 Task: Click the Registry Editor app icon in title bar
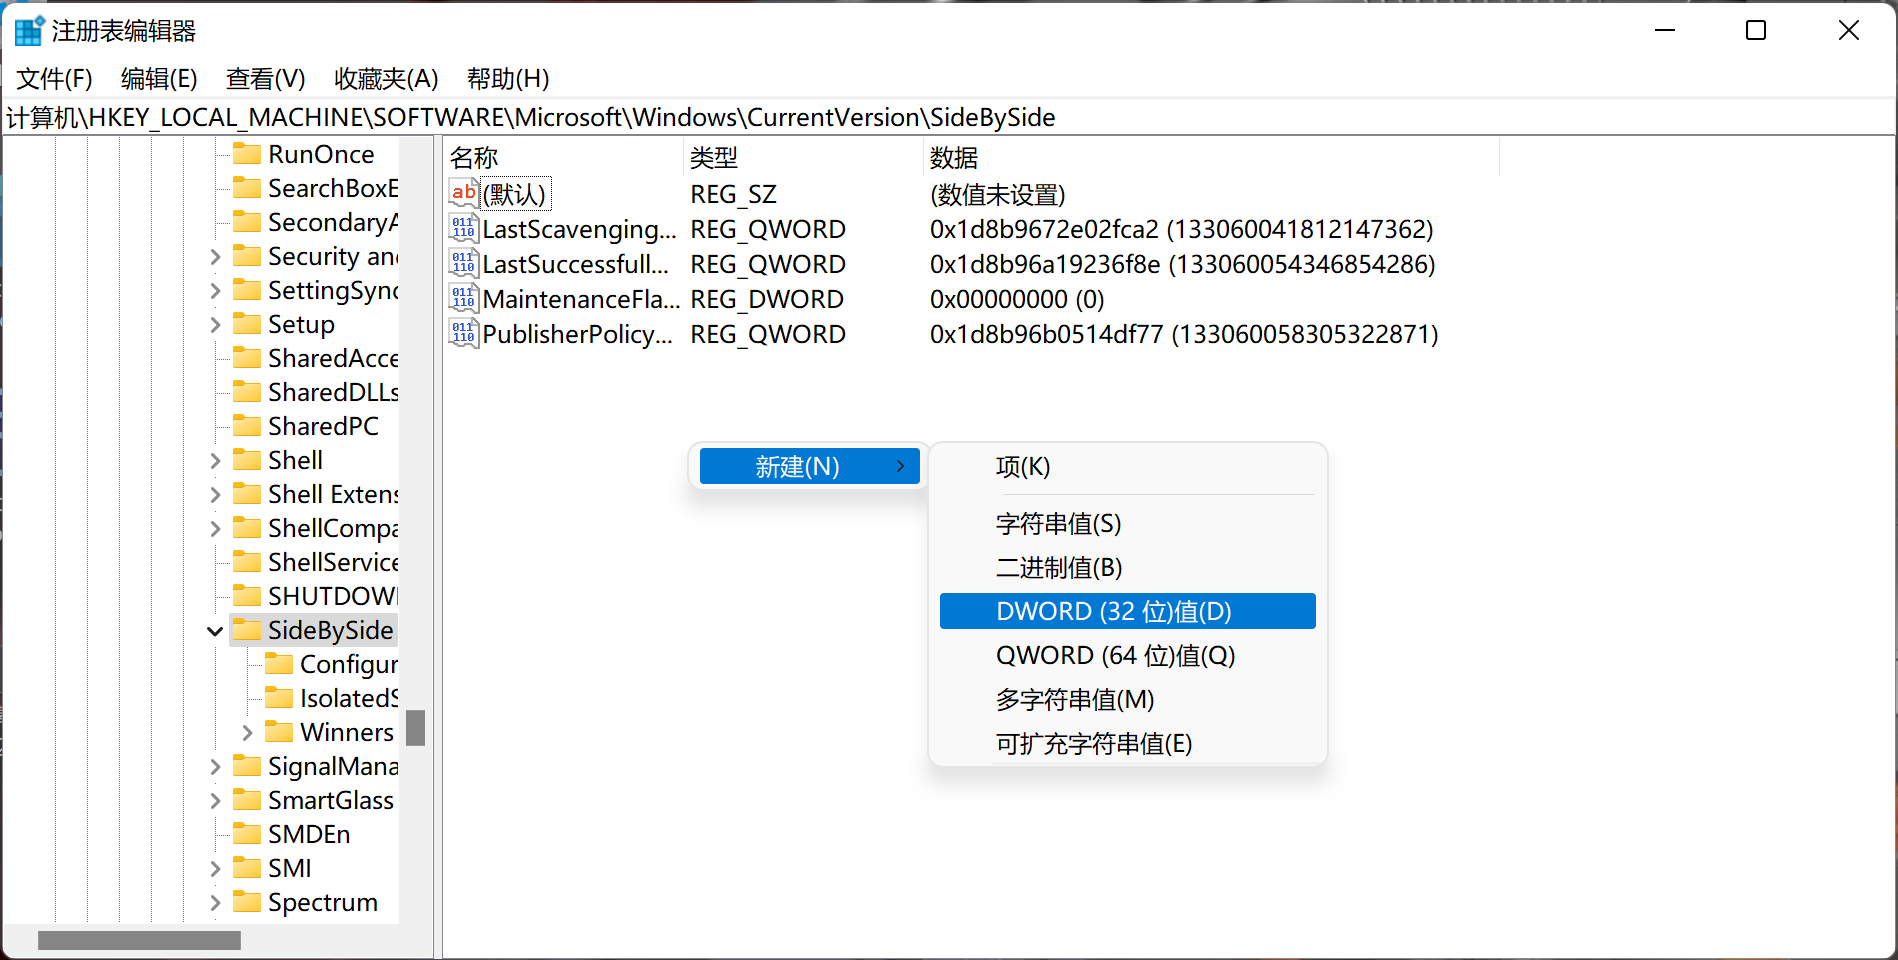29,31
